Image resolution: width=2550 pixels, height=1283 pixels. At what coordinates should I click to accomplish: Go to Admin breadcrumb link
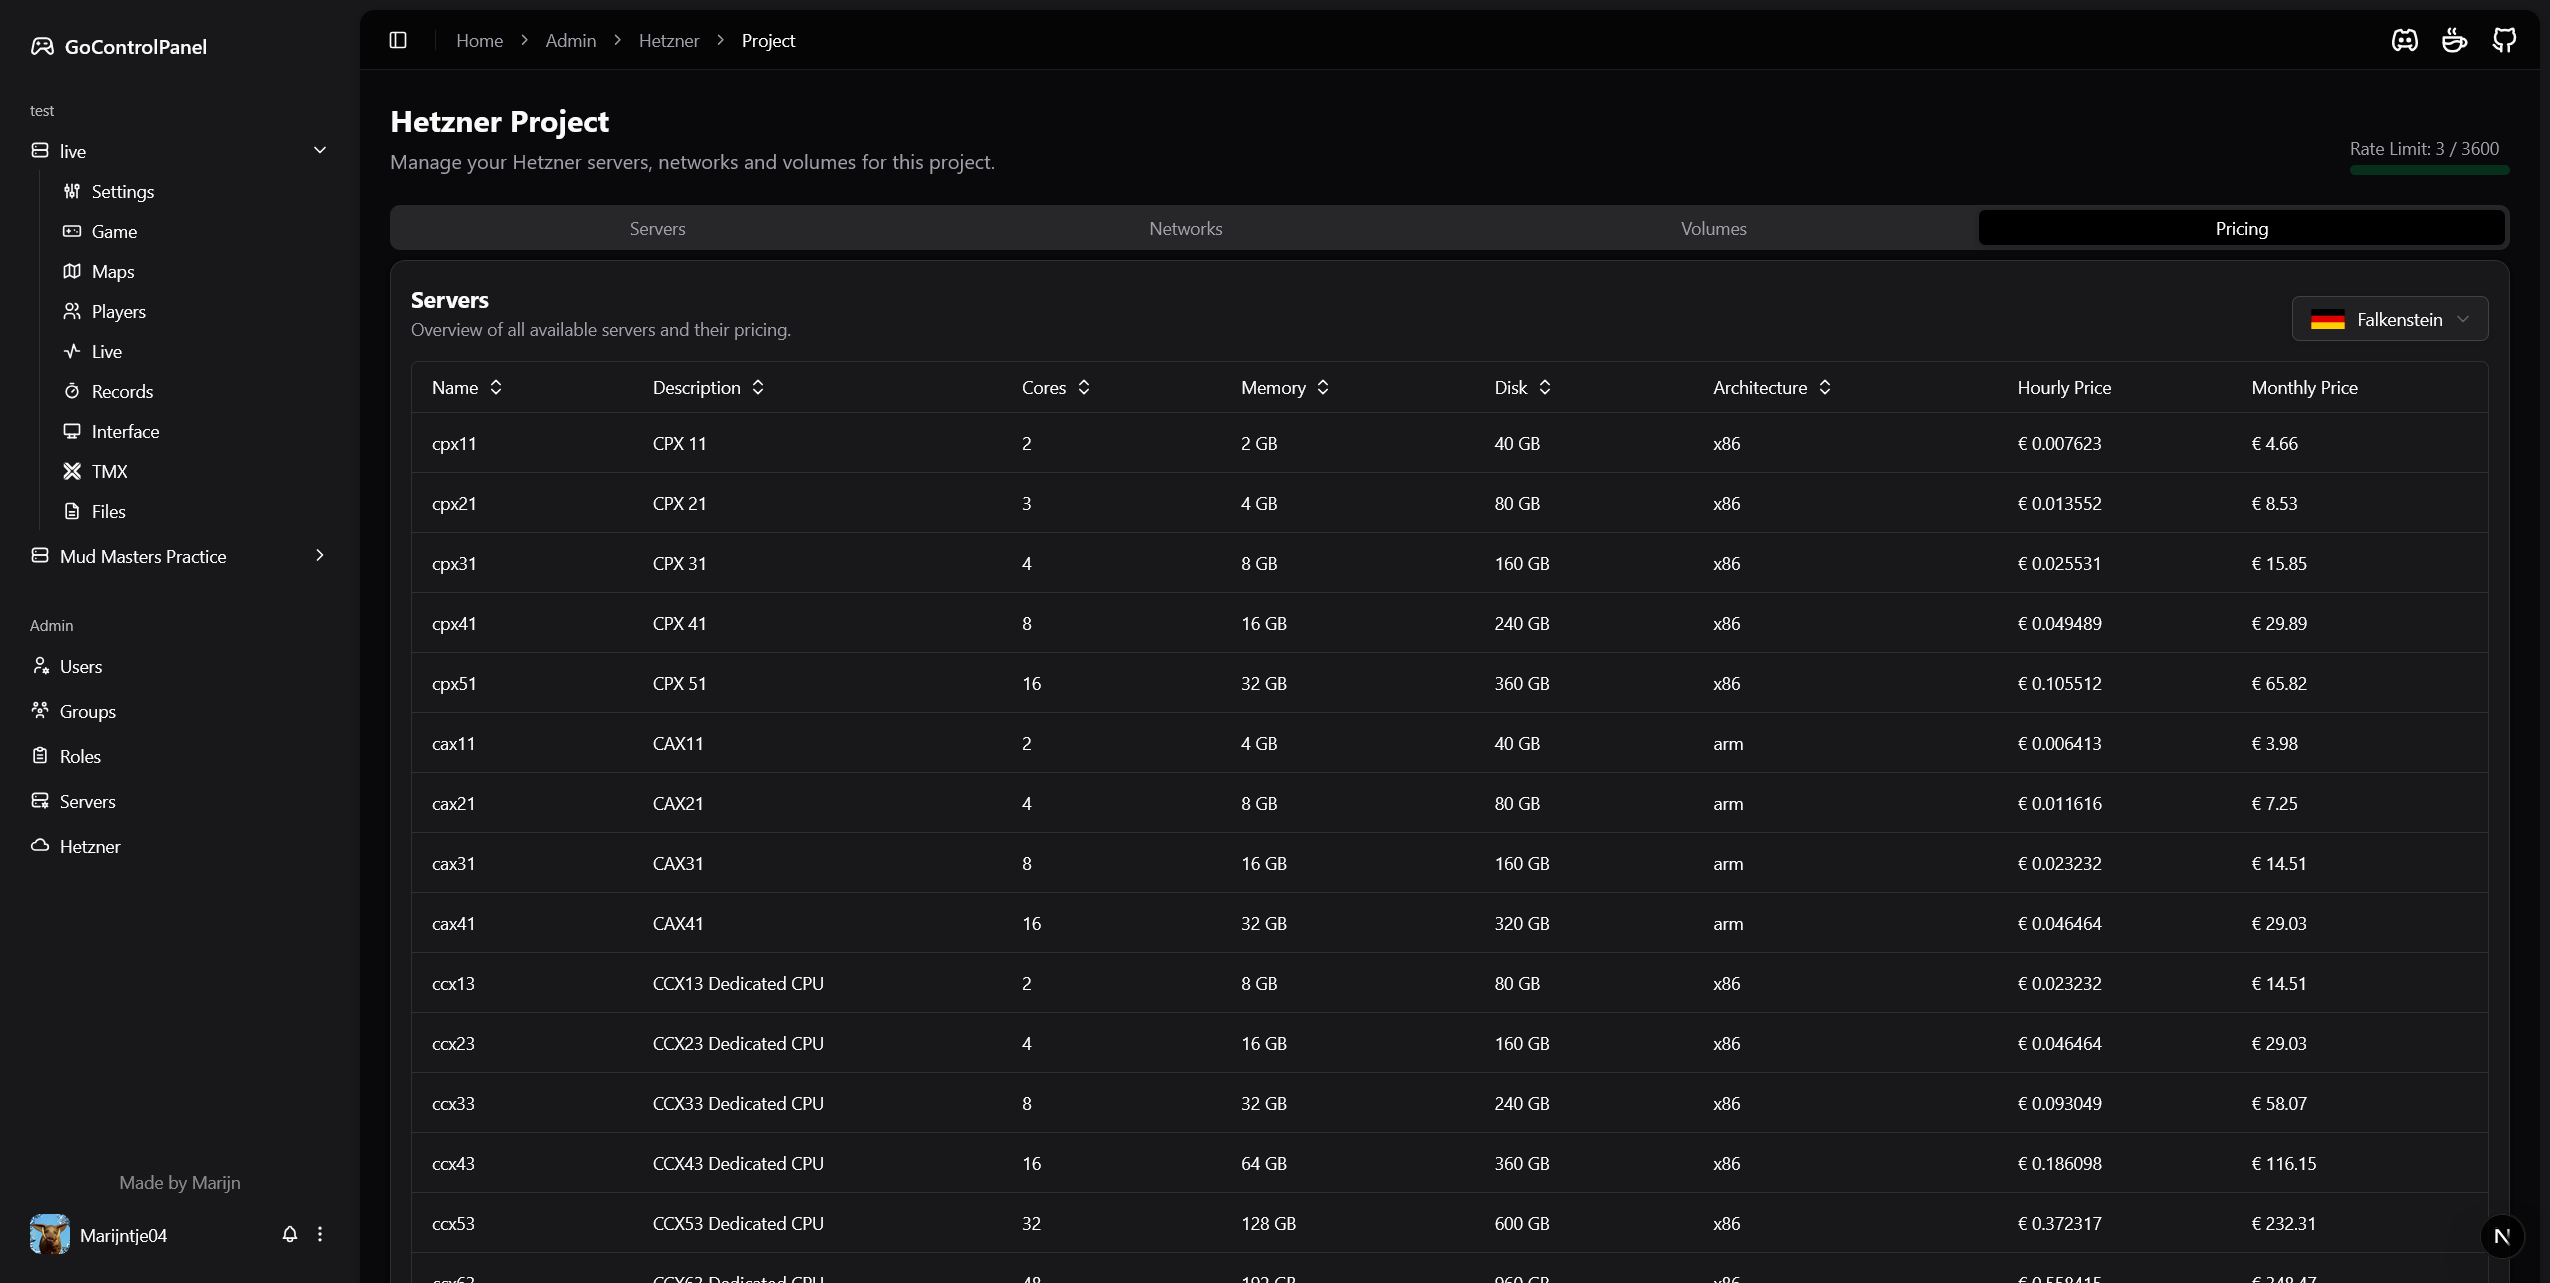(570, 40)
